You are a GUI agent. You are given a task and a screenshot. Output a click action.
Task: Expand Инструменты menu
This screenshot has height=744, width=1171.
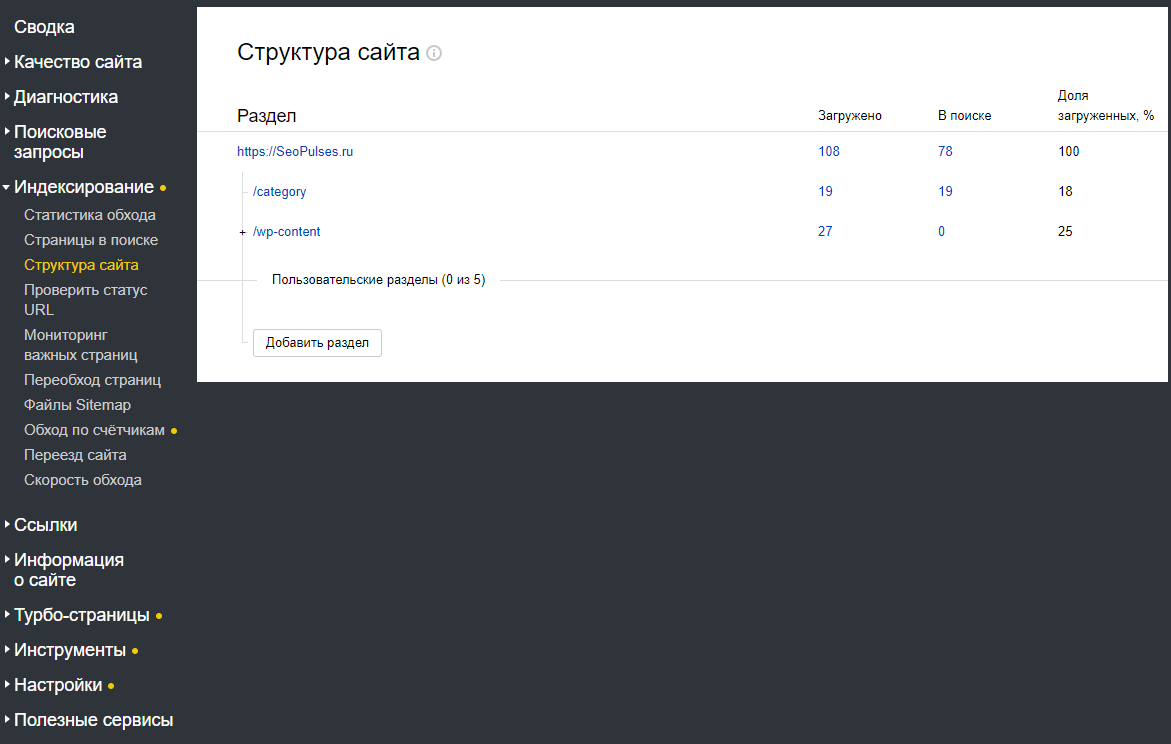point(69,650)
